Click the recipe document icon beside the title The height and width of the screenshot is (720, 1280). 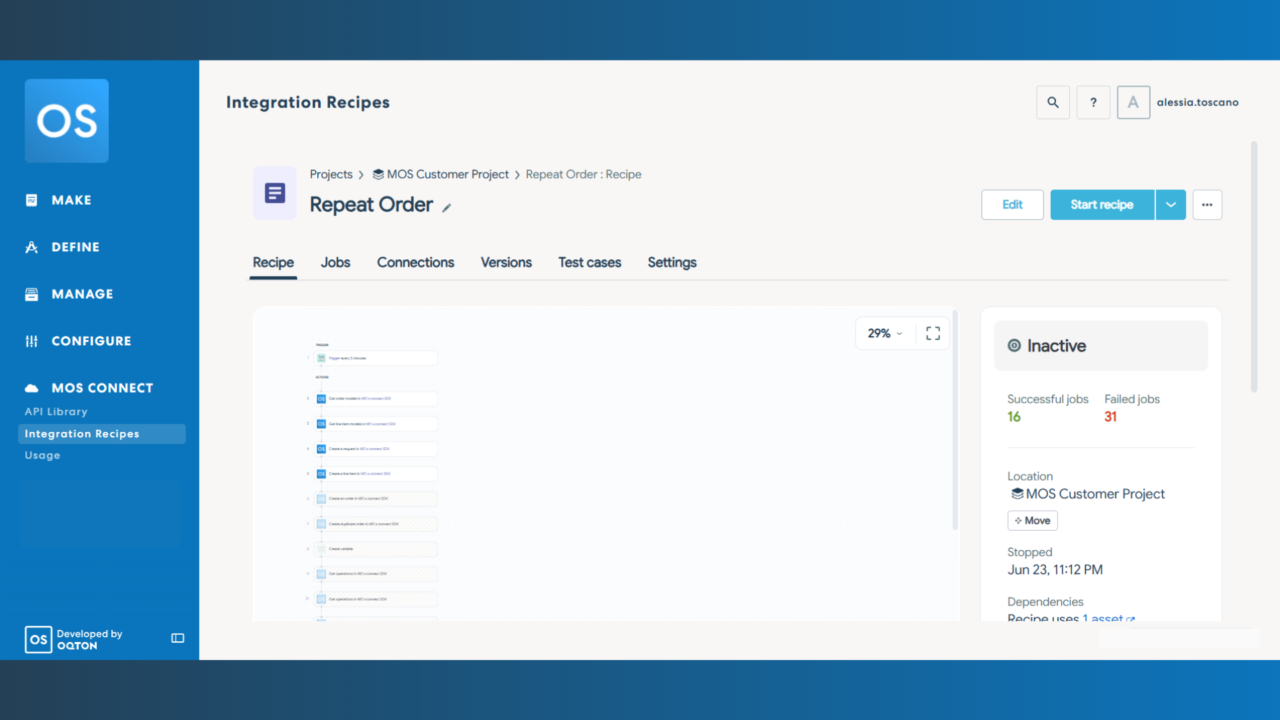pyautogui.click(x=275, y=193)
